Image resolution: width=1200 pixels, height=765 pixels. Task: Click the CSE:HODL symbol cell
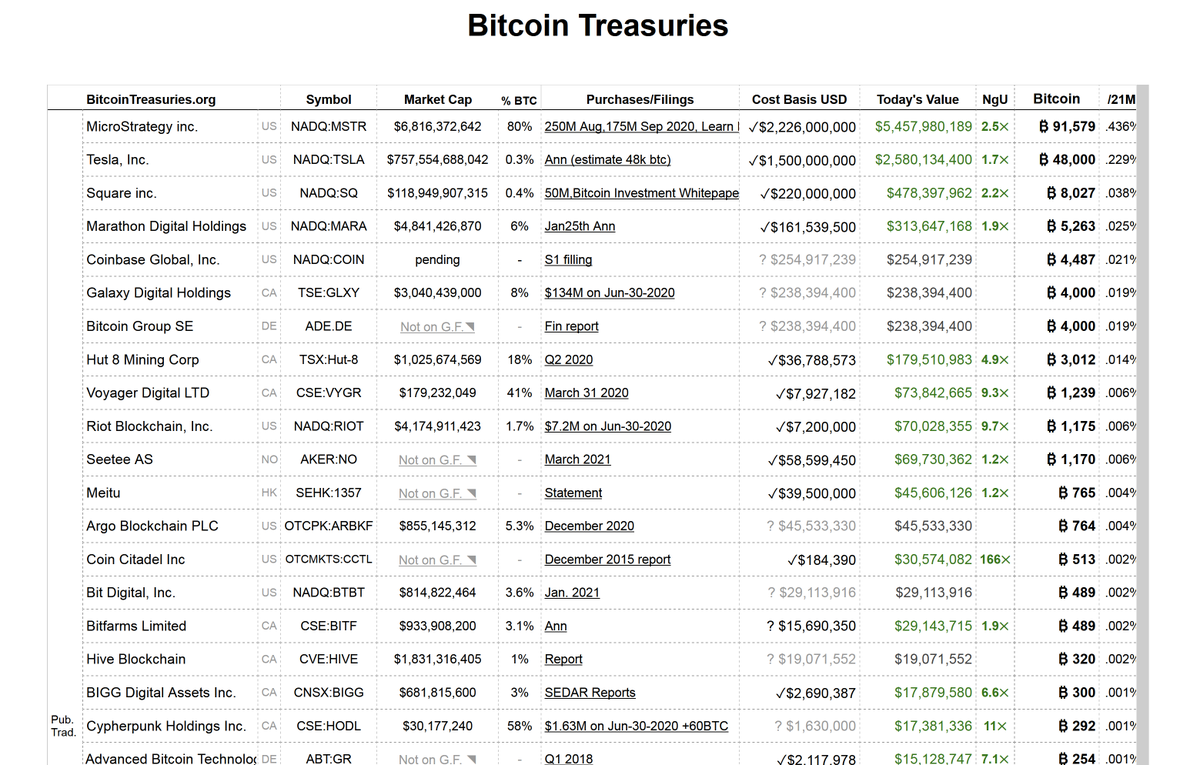pyautogui.click(x=328, y=726)
